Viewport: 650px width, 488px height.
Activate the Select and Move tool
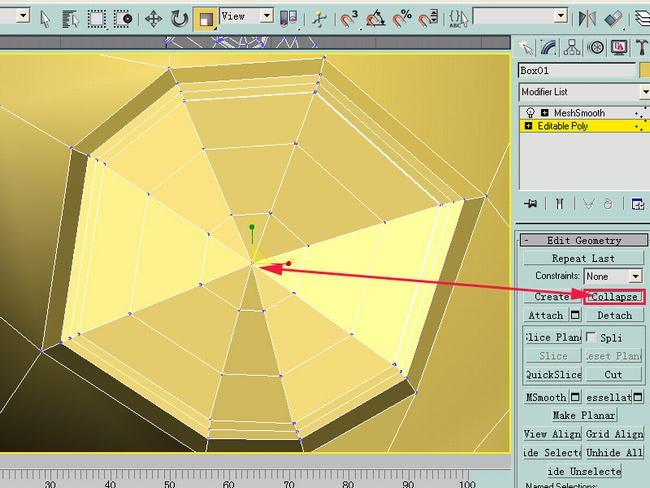point(153,19)
